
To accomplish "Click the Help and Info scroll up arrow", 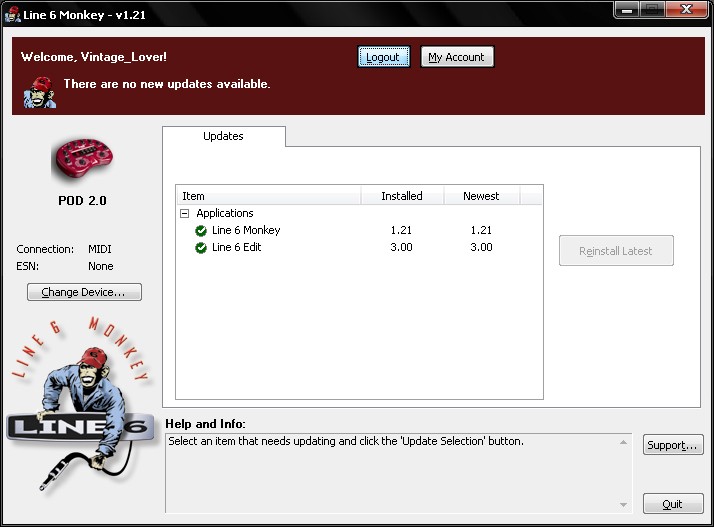I will 623,442.
